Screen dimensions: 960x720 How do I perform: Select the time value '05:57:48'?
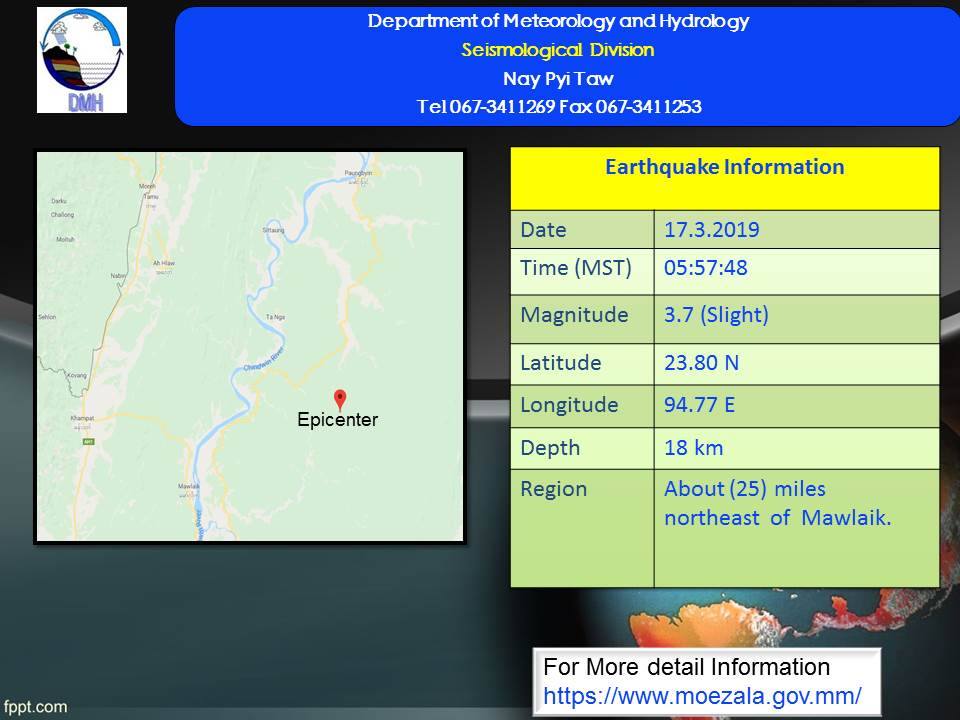705,268
